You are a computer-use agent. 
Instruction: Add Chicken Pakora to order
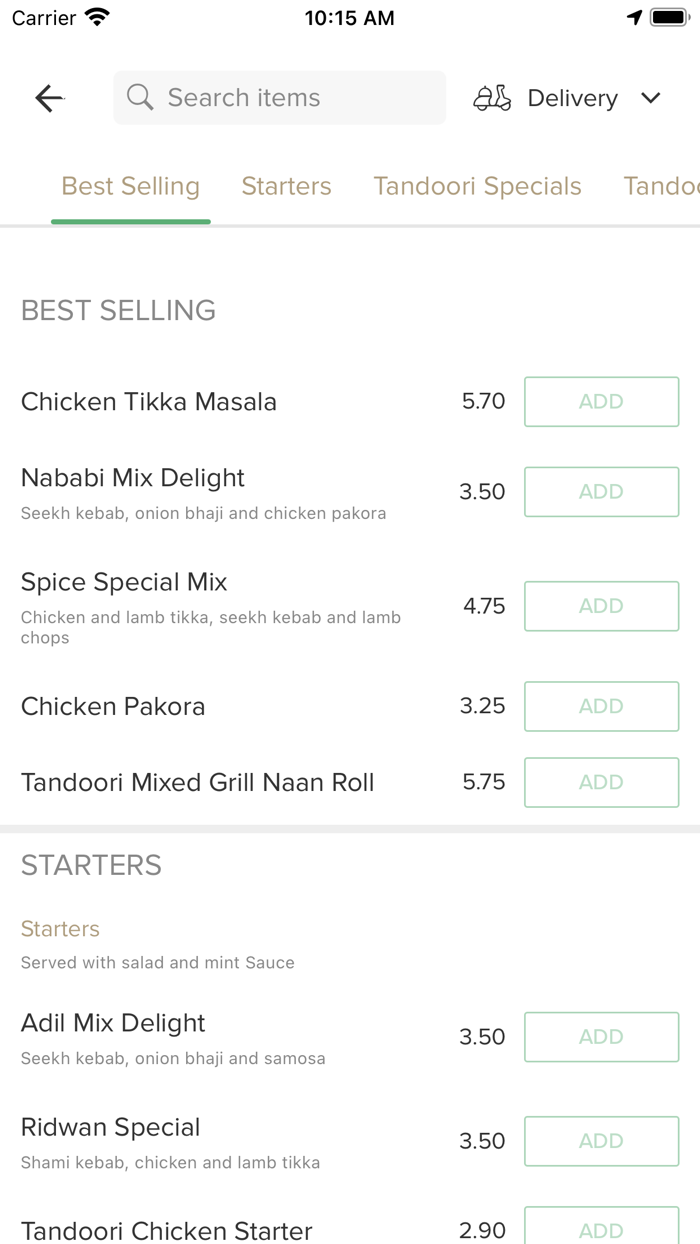[601, 706]
